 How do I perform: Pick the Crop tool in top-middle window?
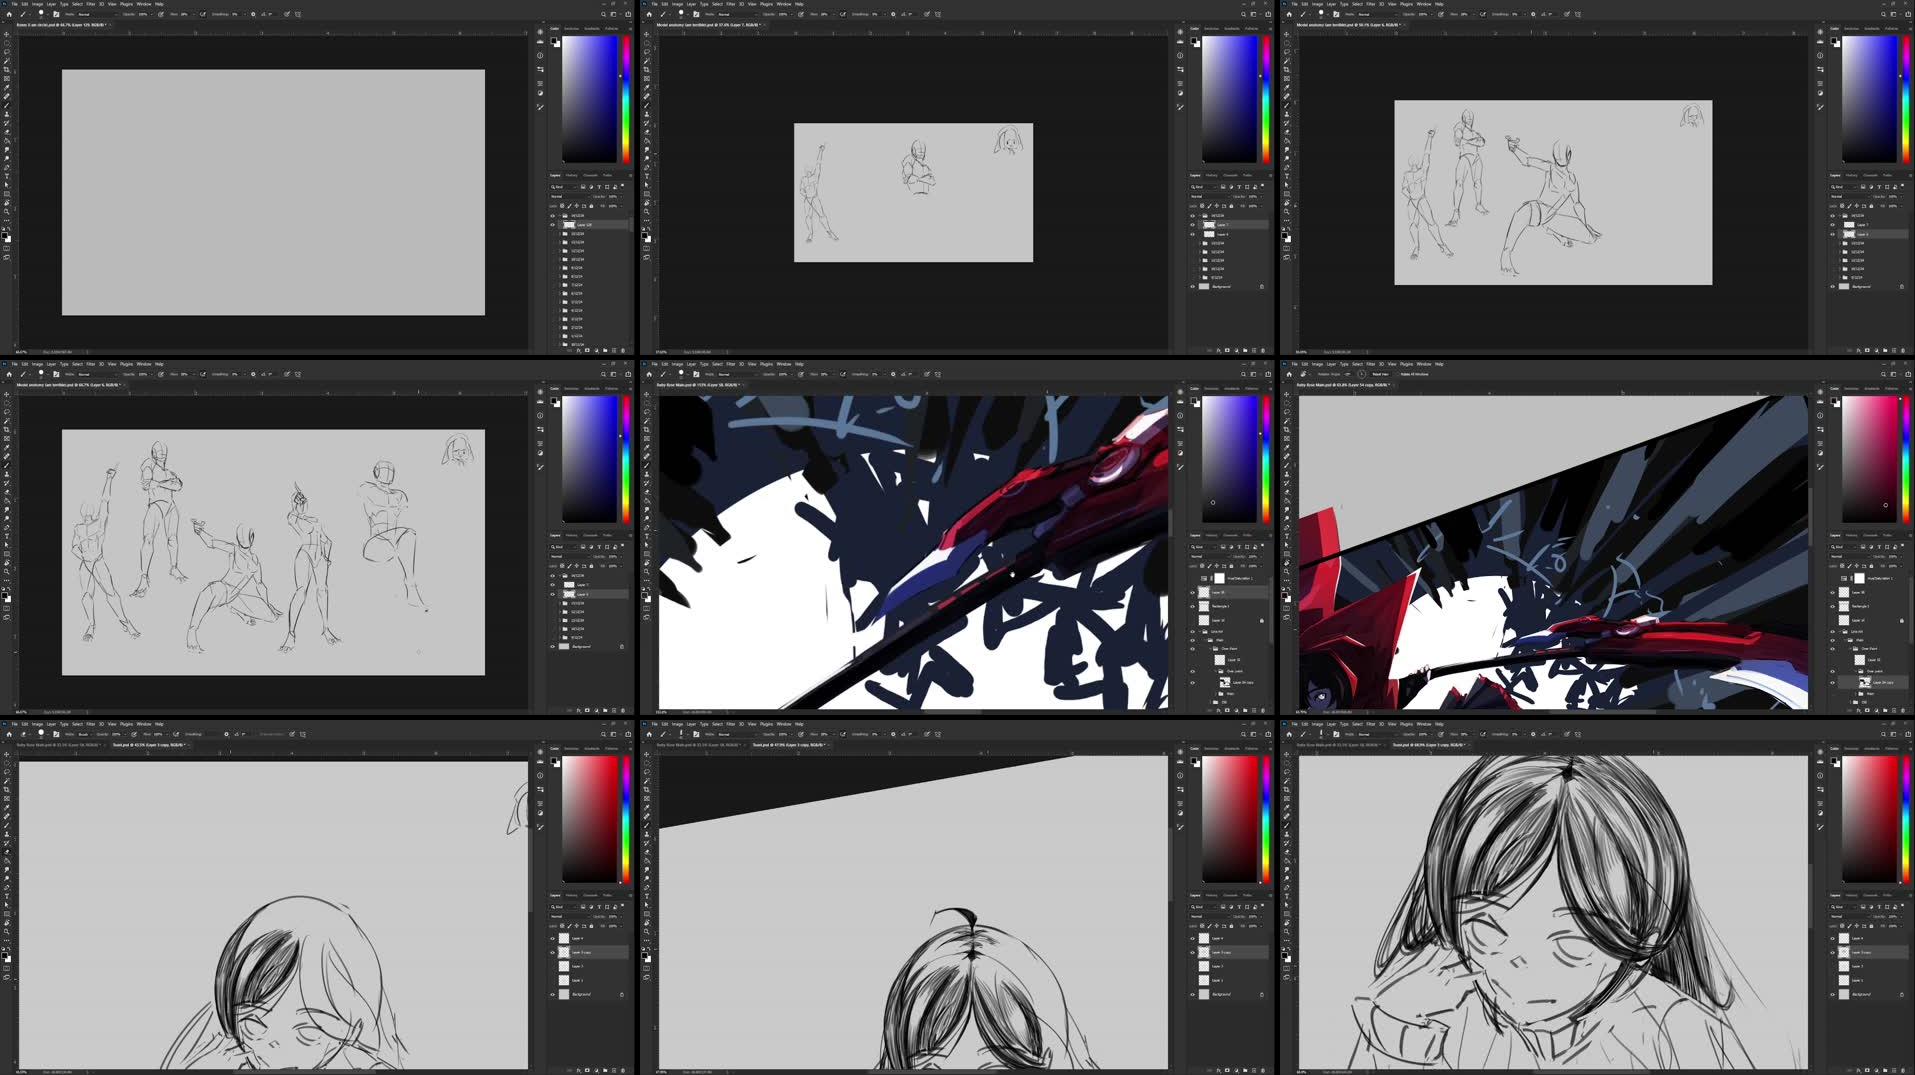(647, 70)
